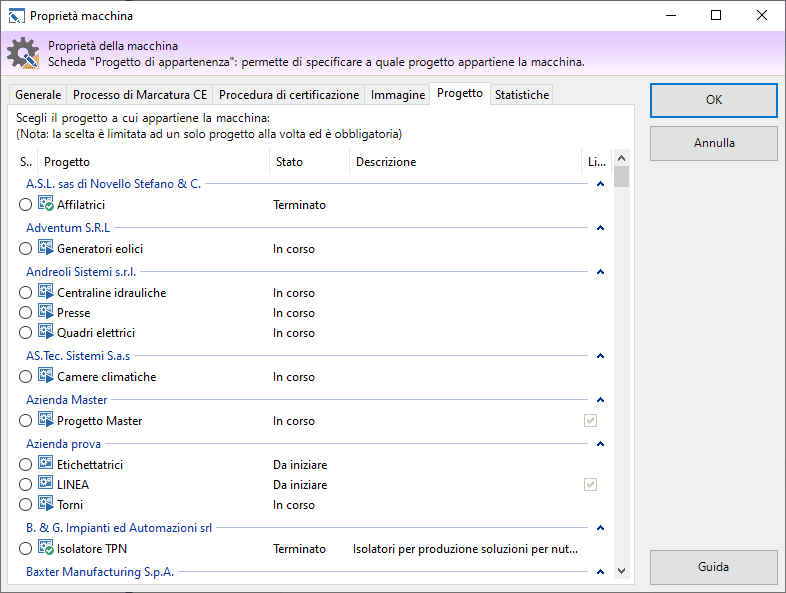The image size is (786, 593).
Task: Click the Centraline idrauliche project icon
Action: 45,293
